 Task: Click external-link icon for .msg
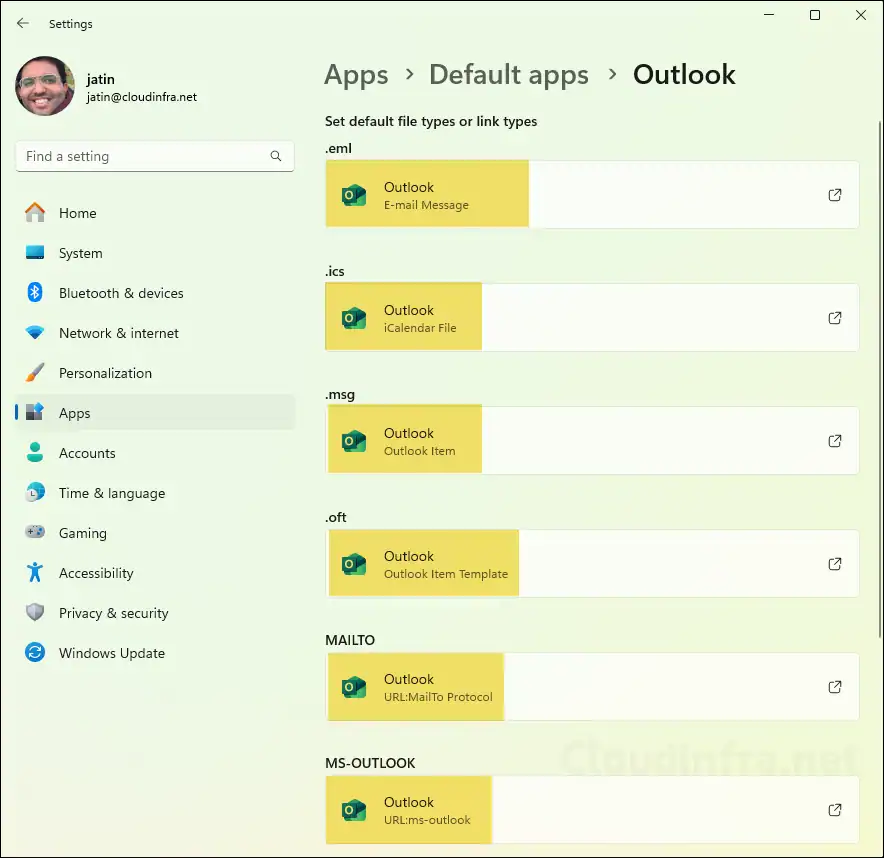835,441
